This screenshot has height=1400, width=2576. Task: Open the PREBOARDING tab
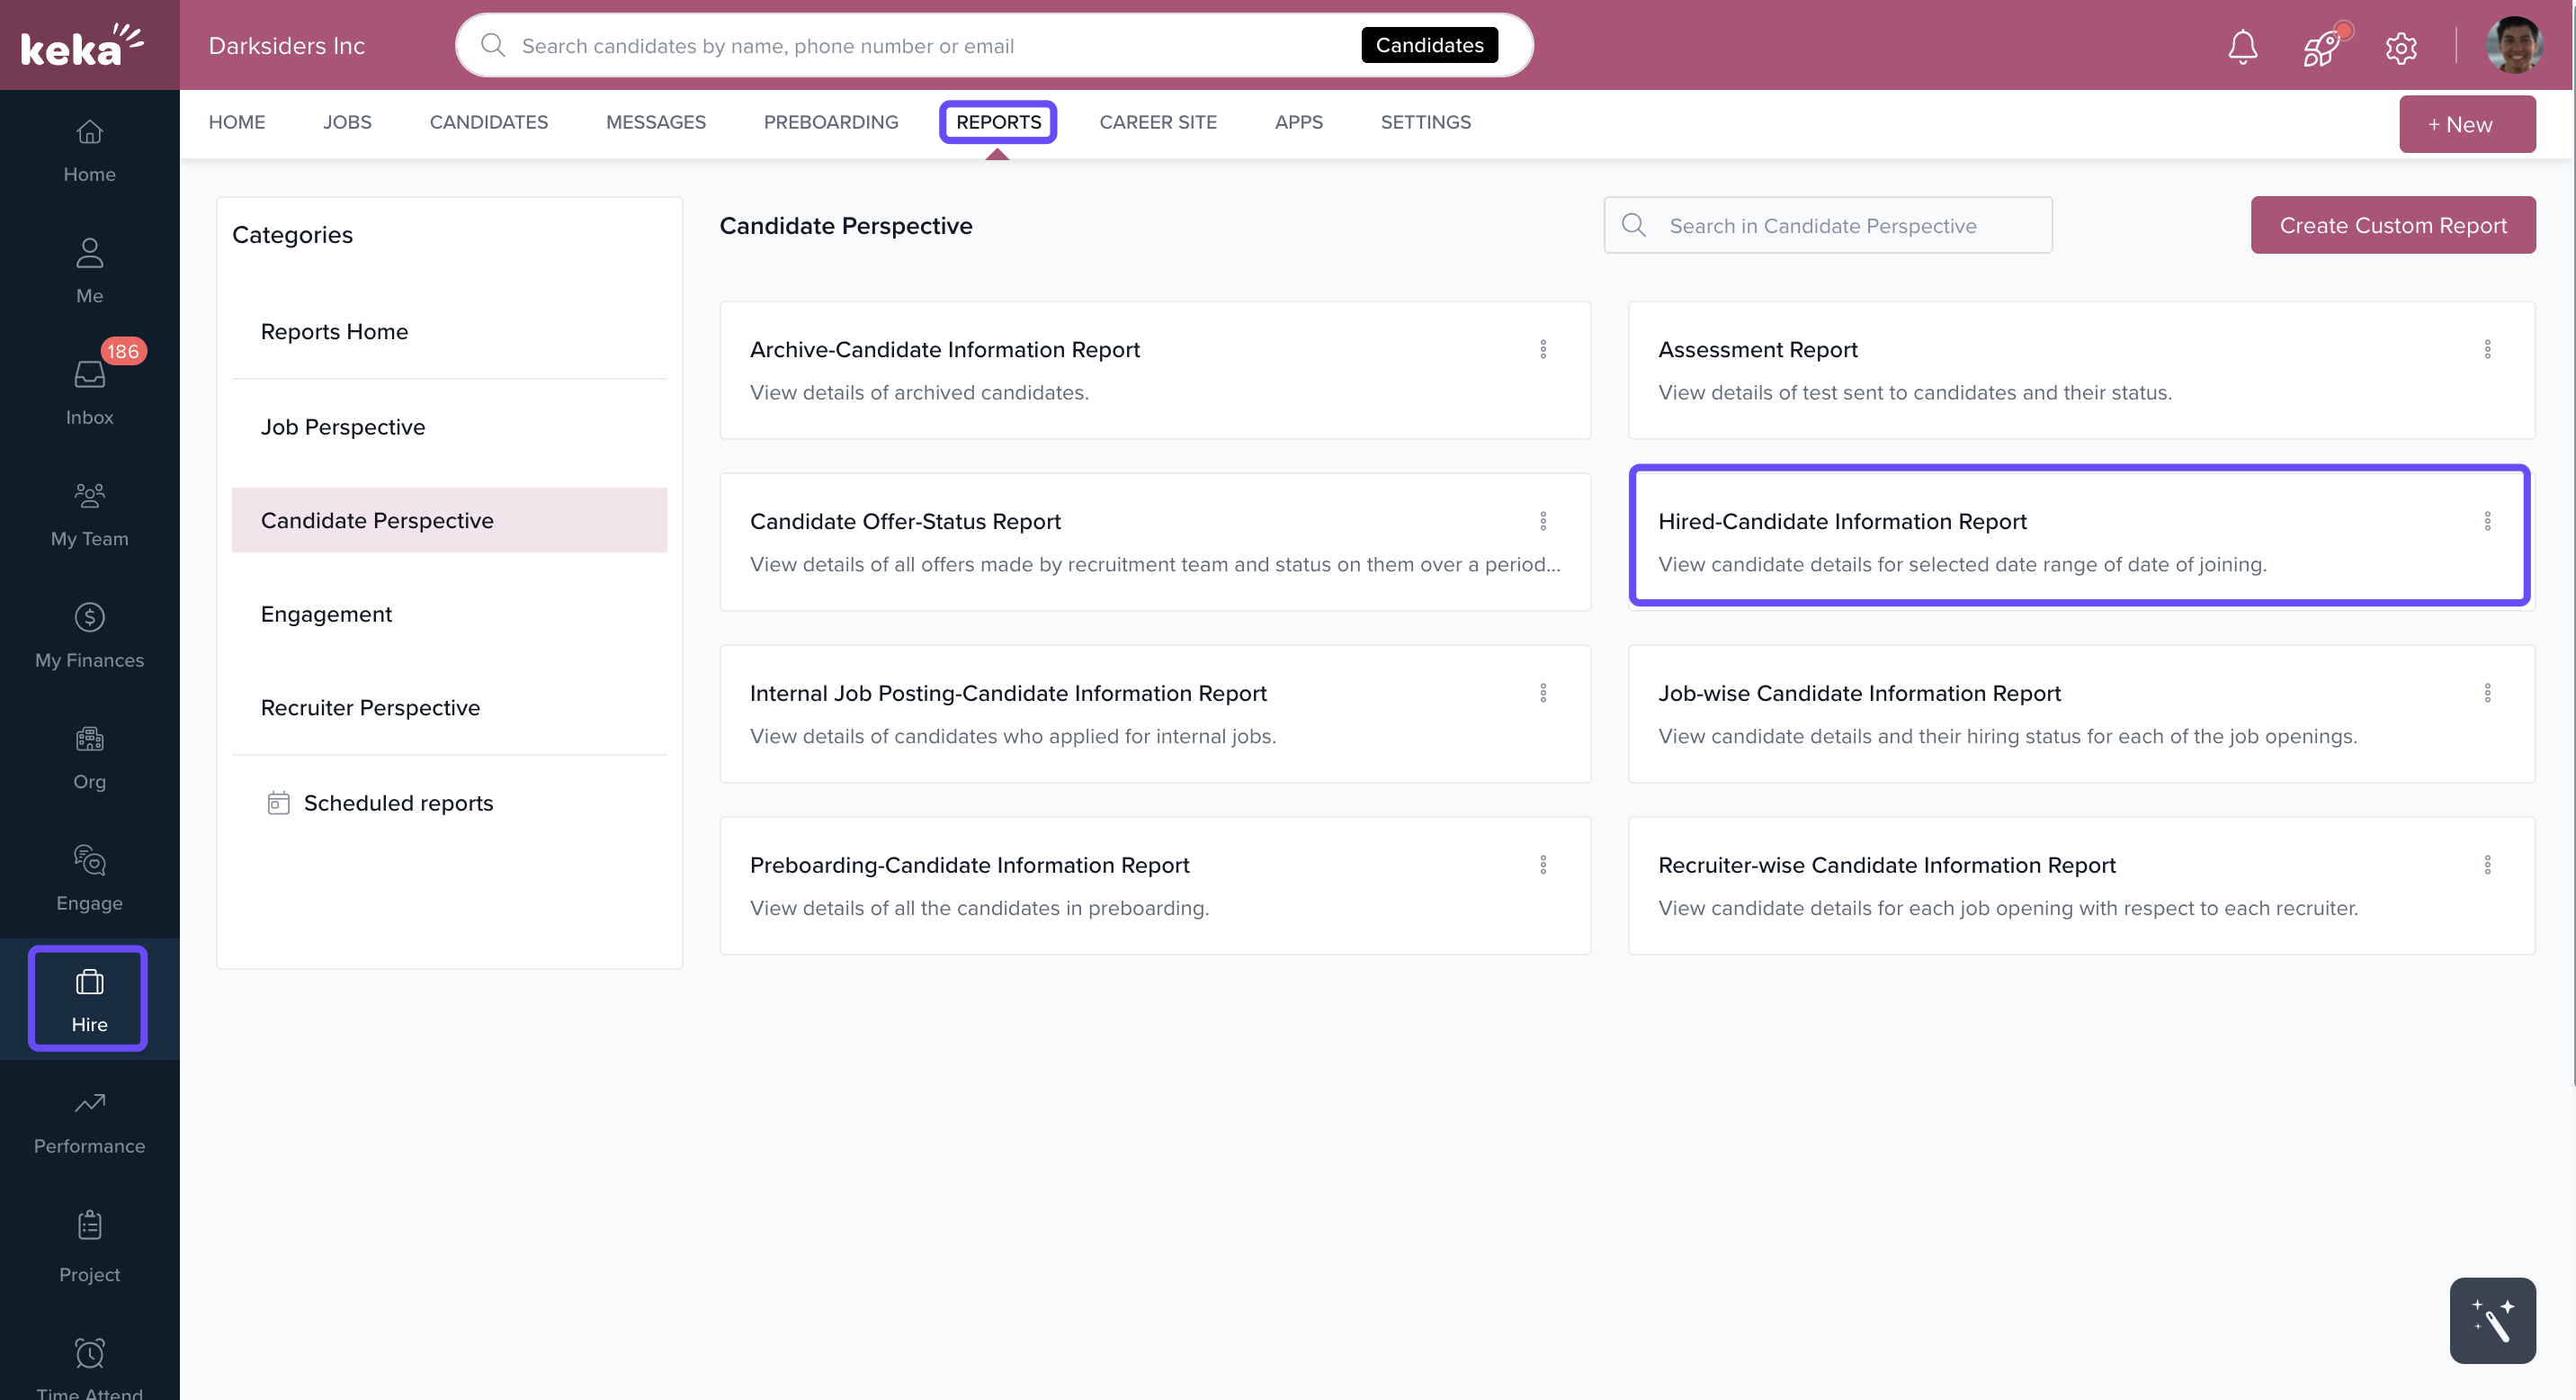coord(830,122)
